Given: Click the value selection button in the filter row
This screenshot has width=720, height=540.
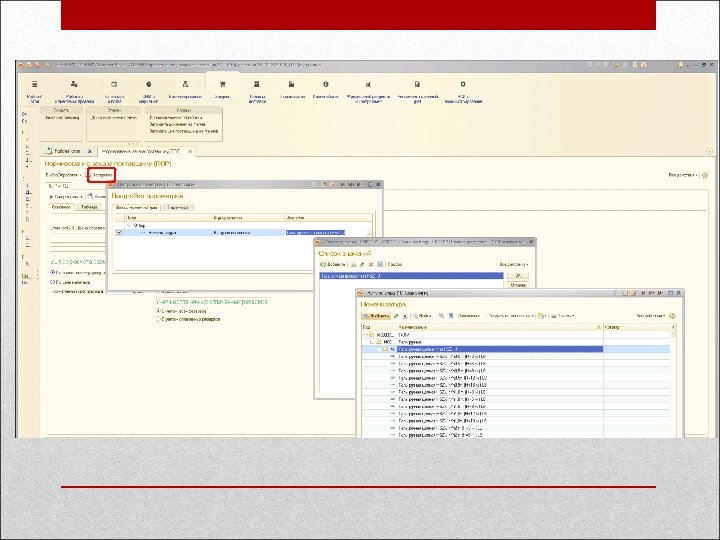Looking at the screenshot, I should [369, 233].
